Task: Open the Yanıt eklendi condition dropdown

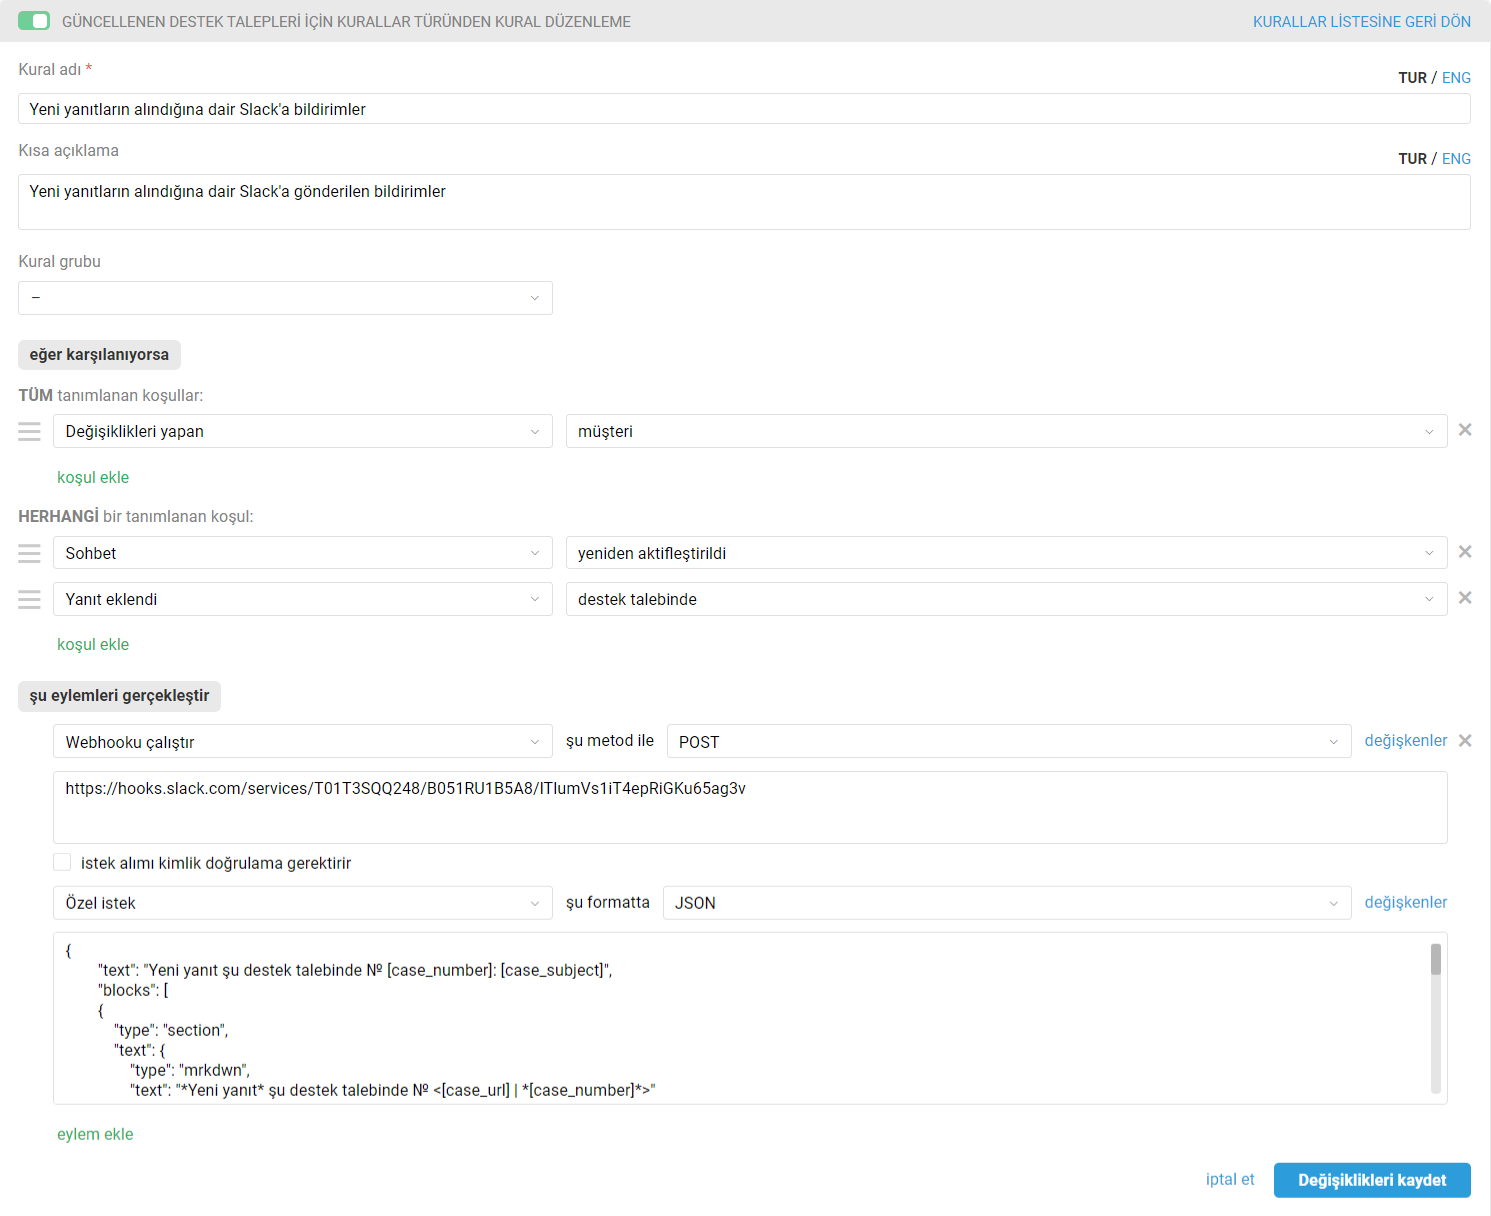Action: (303, 599)
